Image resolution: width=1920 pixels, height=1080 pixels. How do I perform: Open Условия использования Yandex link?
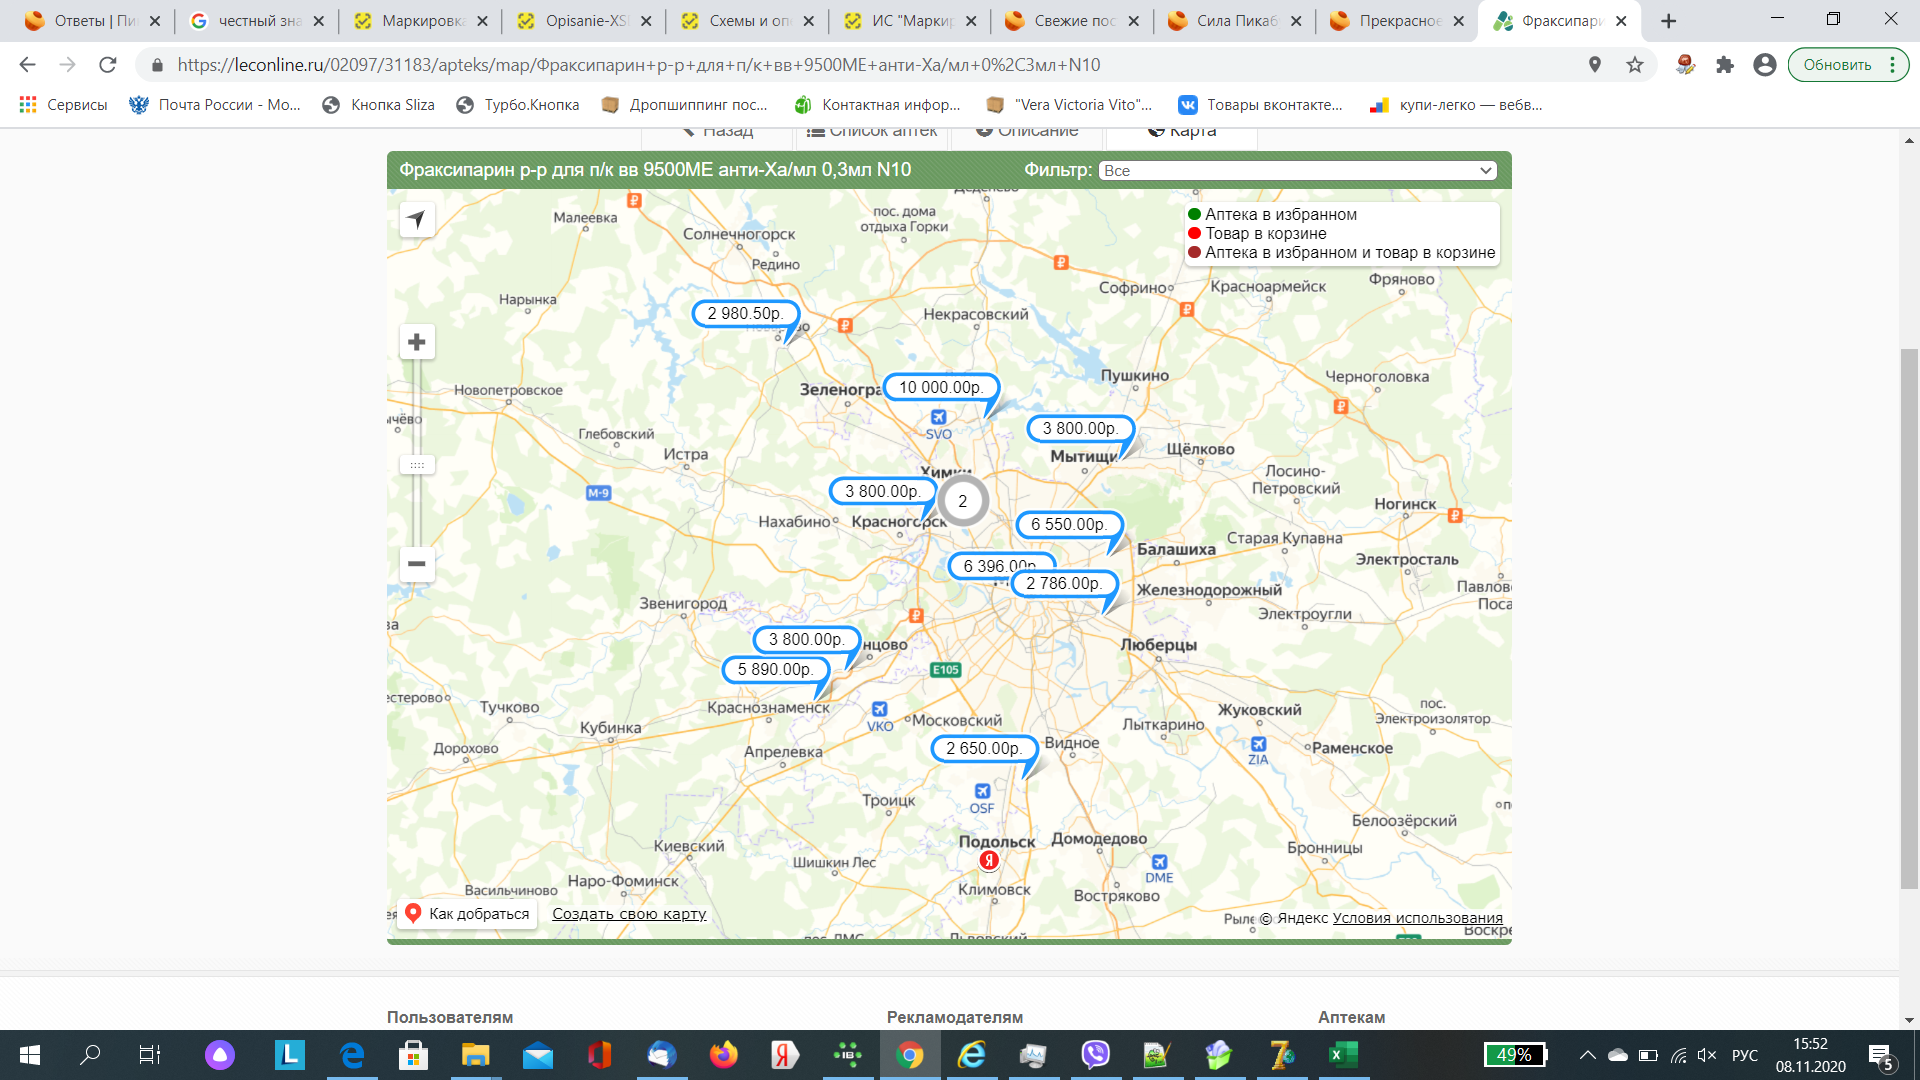point(1417,918)
